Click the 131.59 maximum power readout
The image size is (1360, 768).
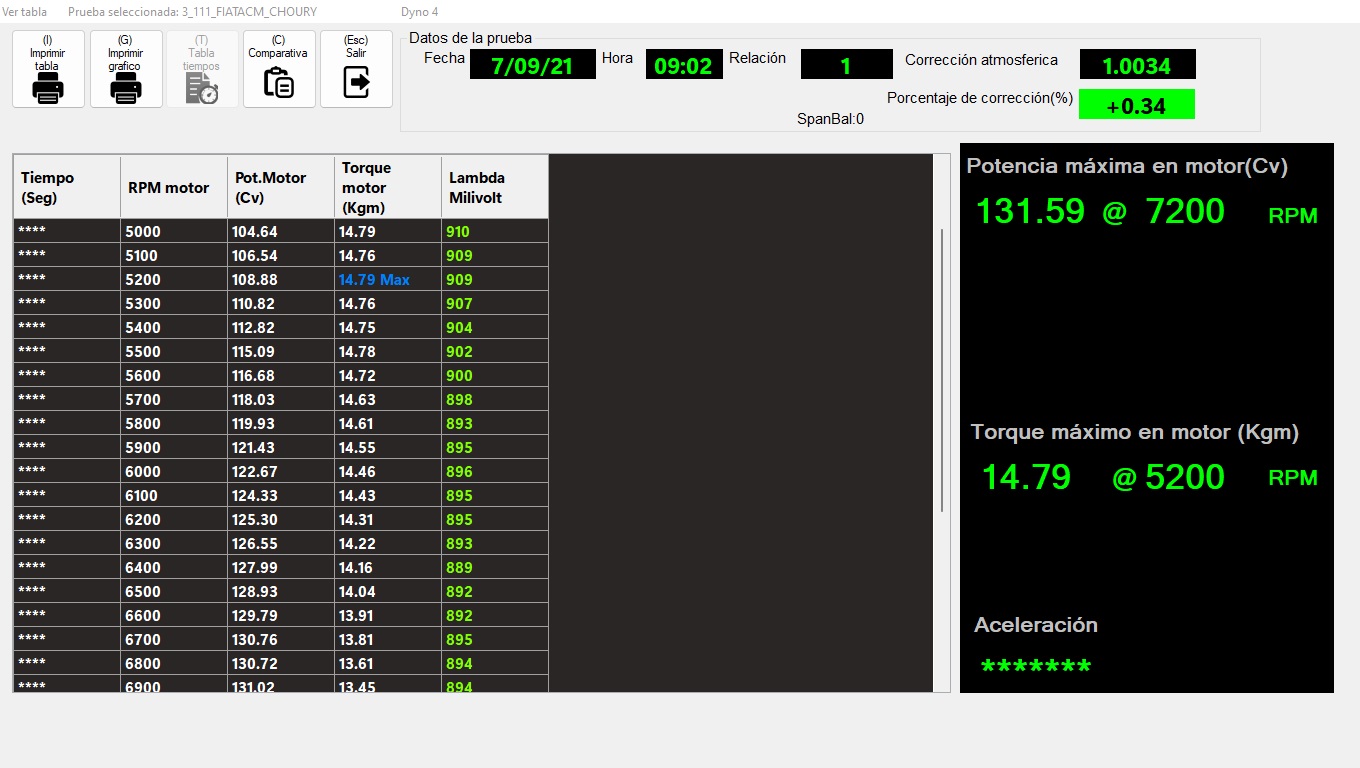click(x=1030, y=212)
